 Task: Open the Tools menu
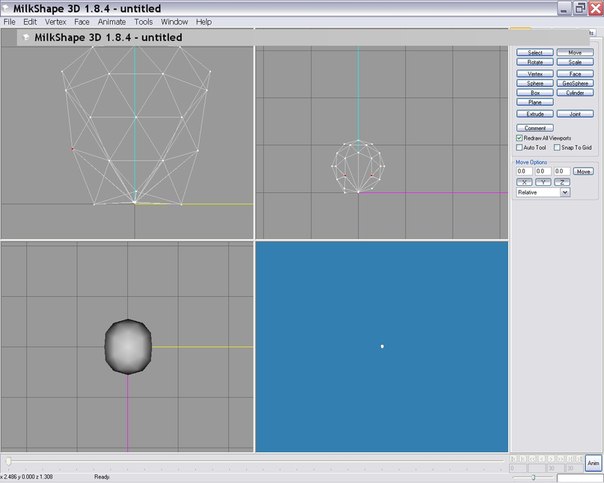(144, 21)
